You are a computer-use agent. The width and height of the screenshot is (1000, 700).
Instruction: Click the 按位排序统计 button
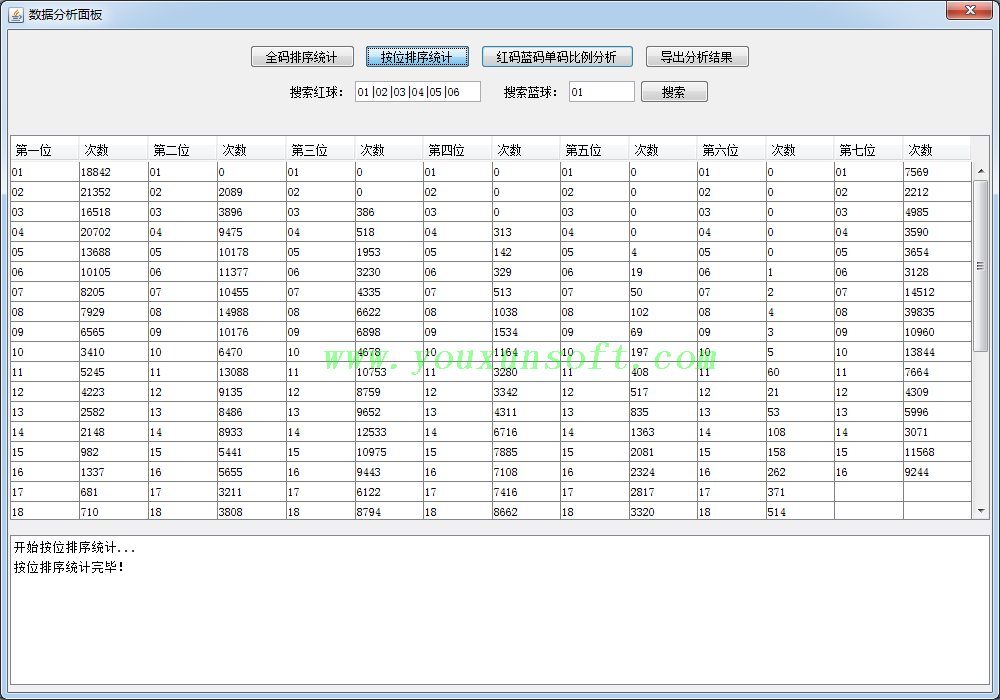coord(417,57)
